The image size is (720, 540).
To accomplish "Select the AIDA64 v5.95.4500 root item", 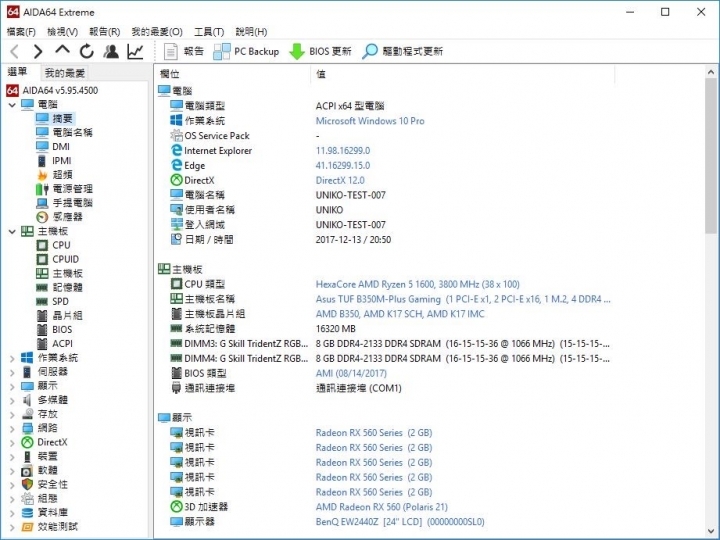I will tap(52, 90).
